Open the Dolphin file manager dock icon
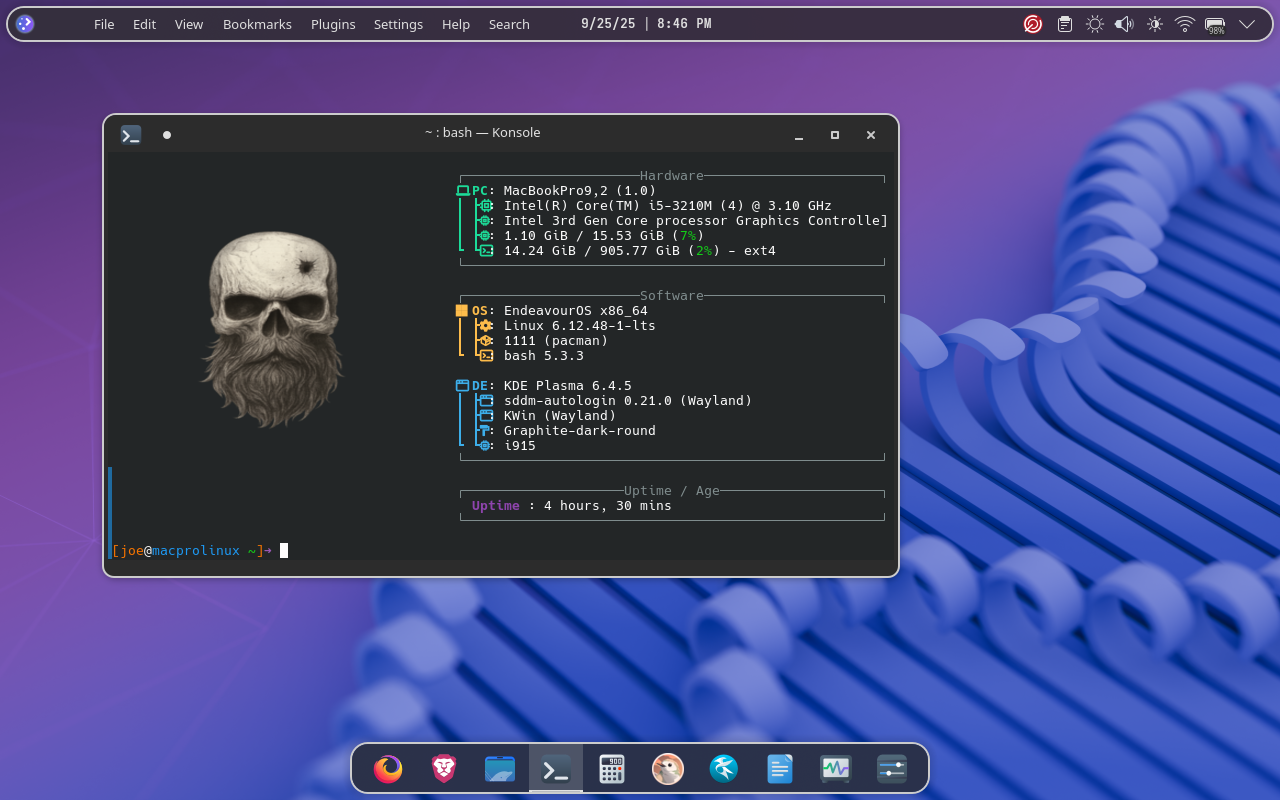The height and width of the screenshot is (800, 1280). coord(500,768)
